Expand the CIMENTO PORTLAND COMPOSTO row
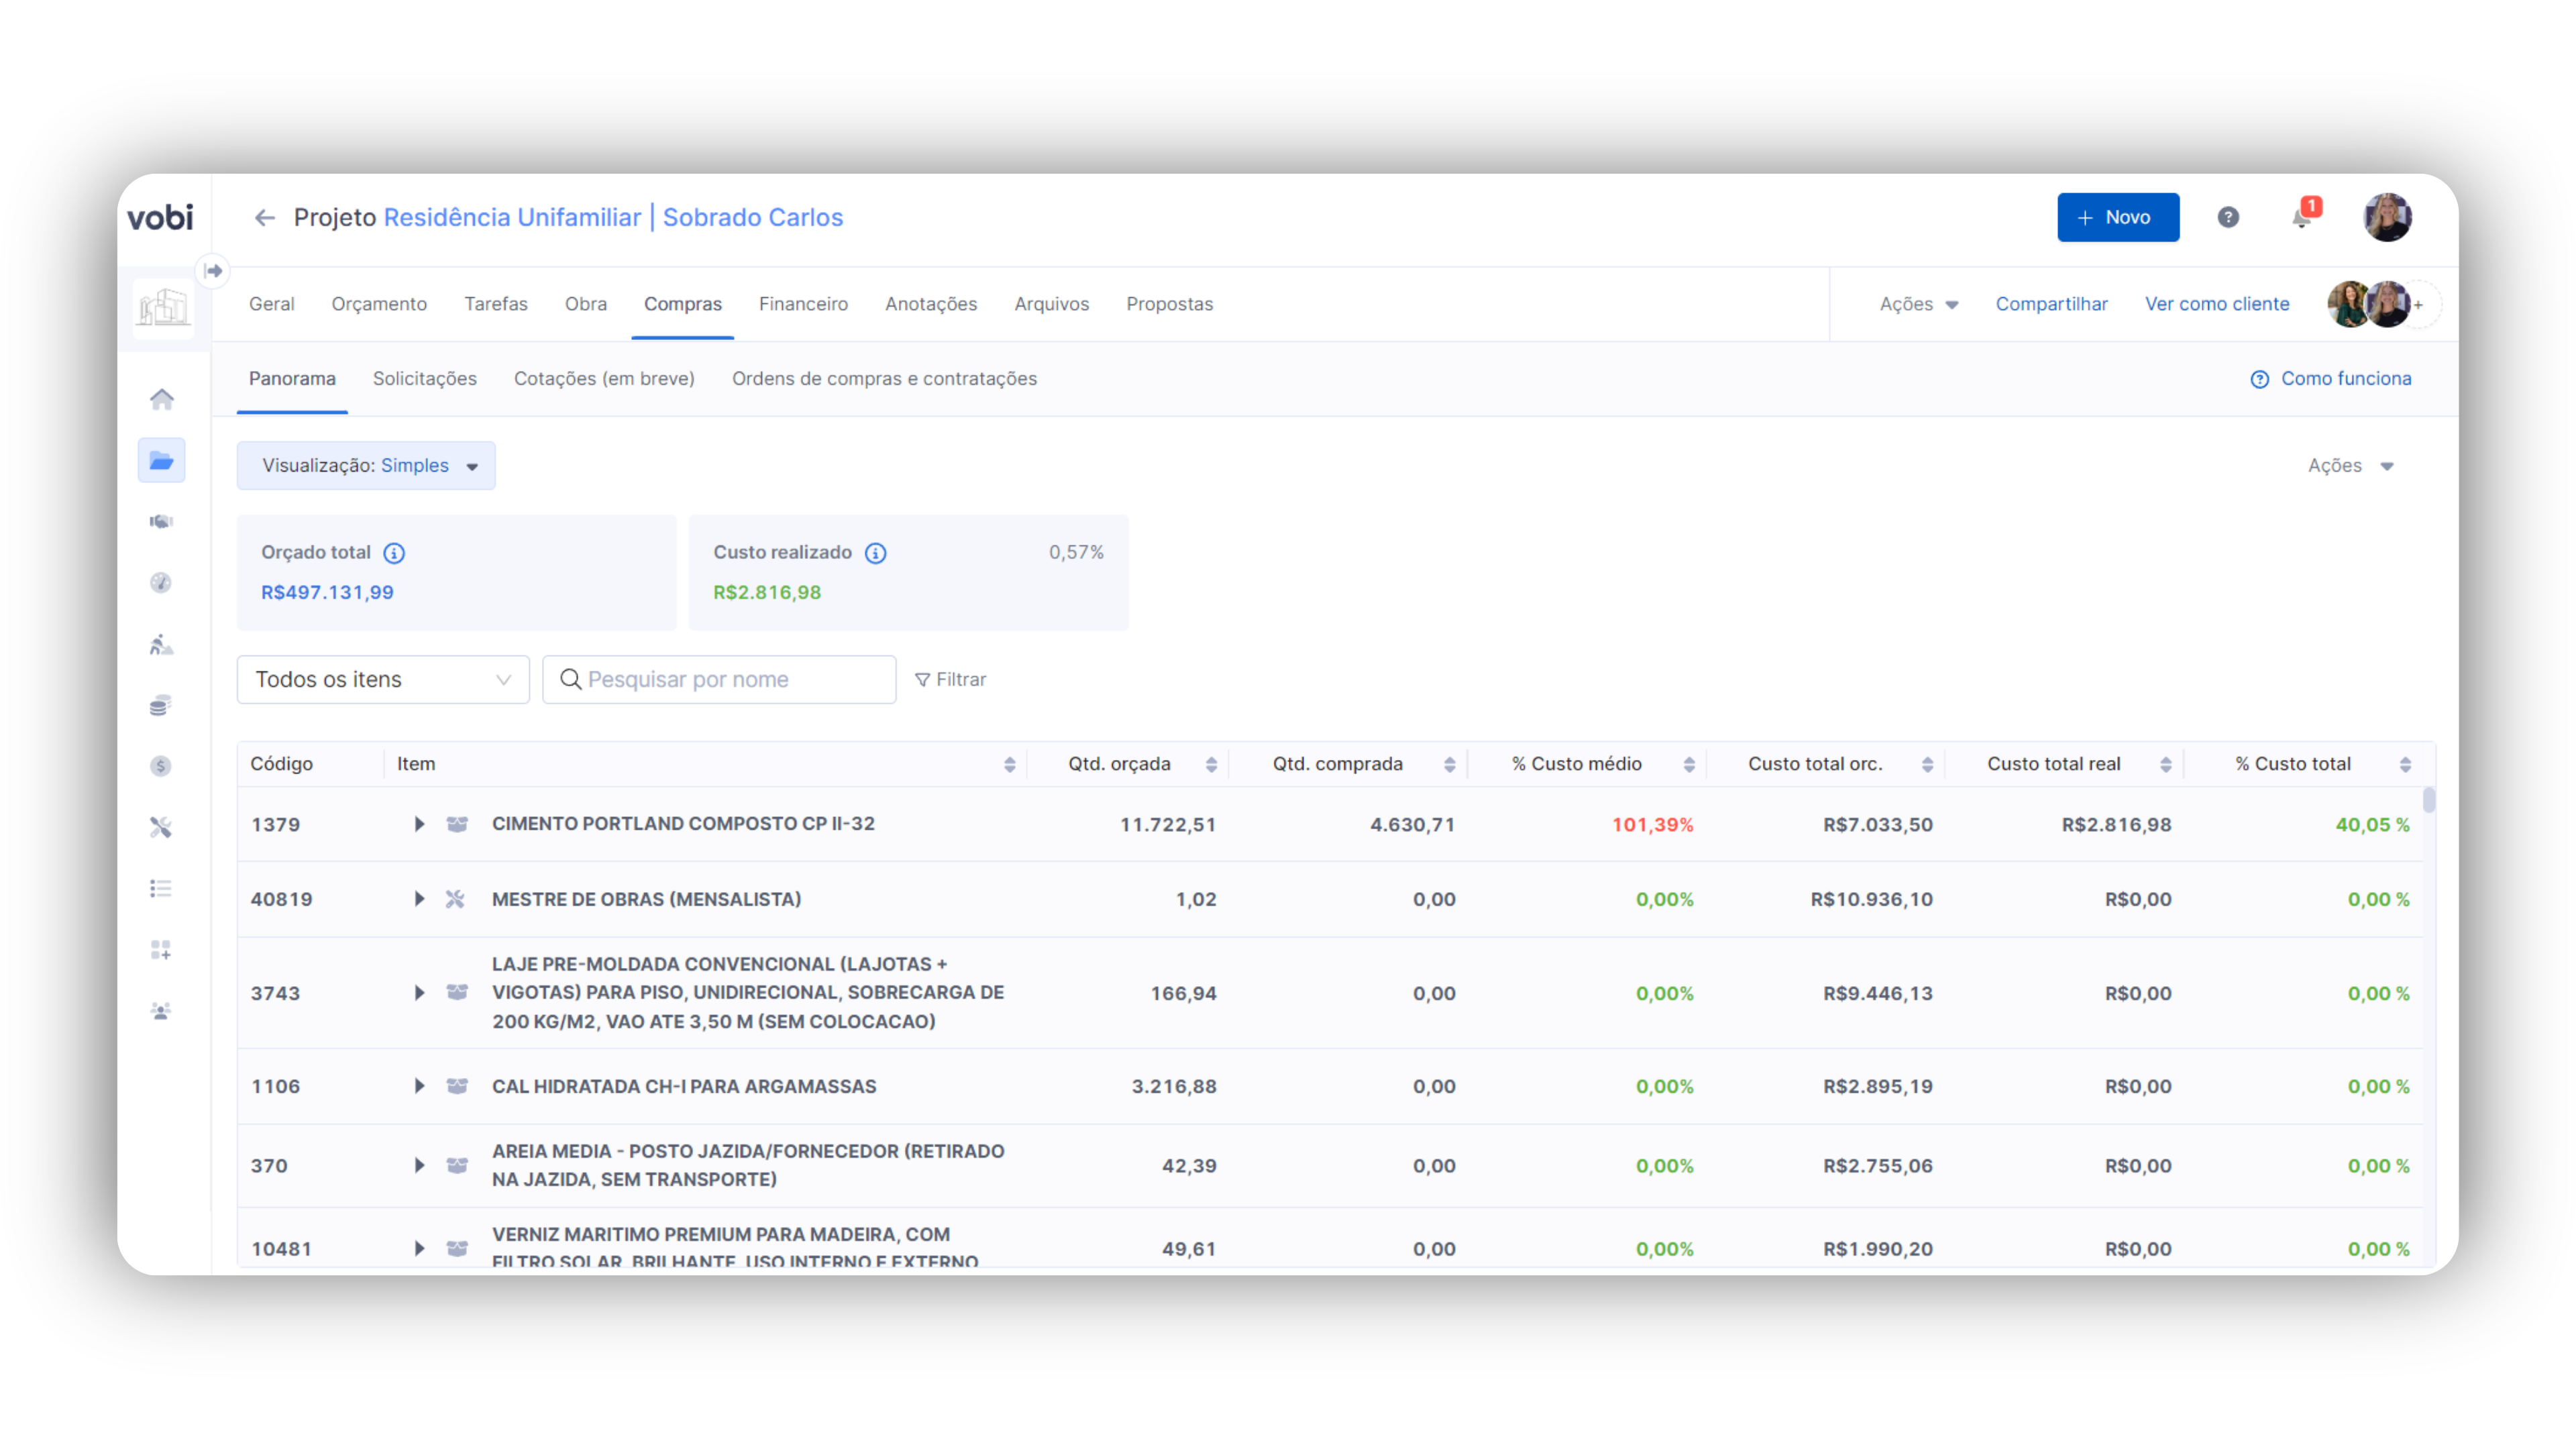Screen dimensions: 2576x1449 (419, 825)
